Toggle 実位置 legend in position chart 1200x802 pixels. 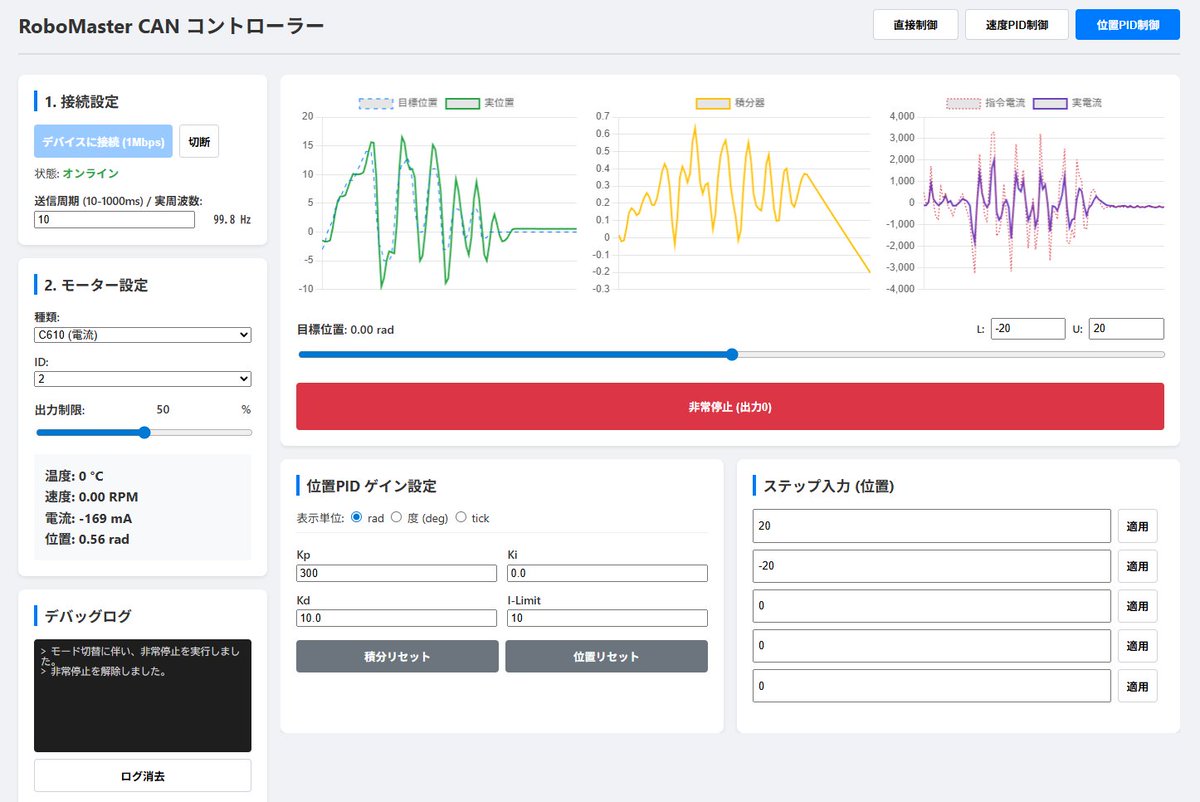pyautogui.click(x=480, y=103)
